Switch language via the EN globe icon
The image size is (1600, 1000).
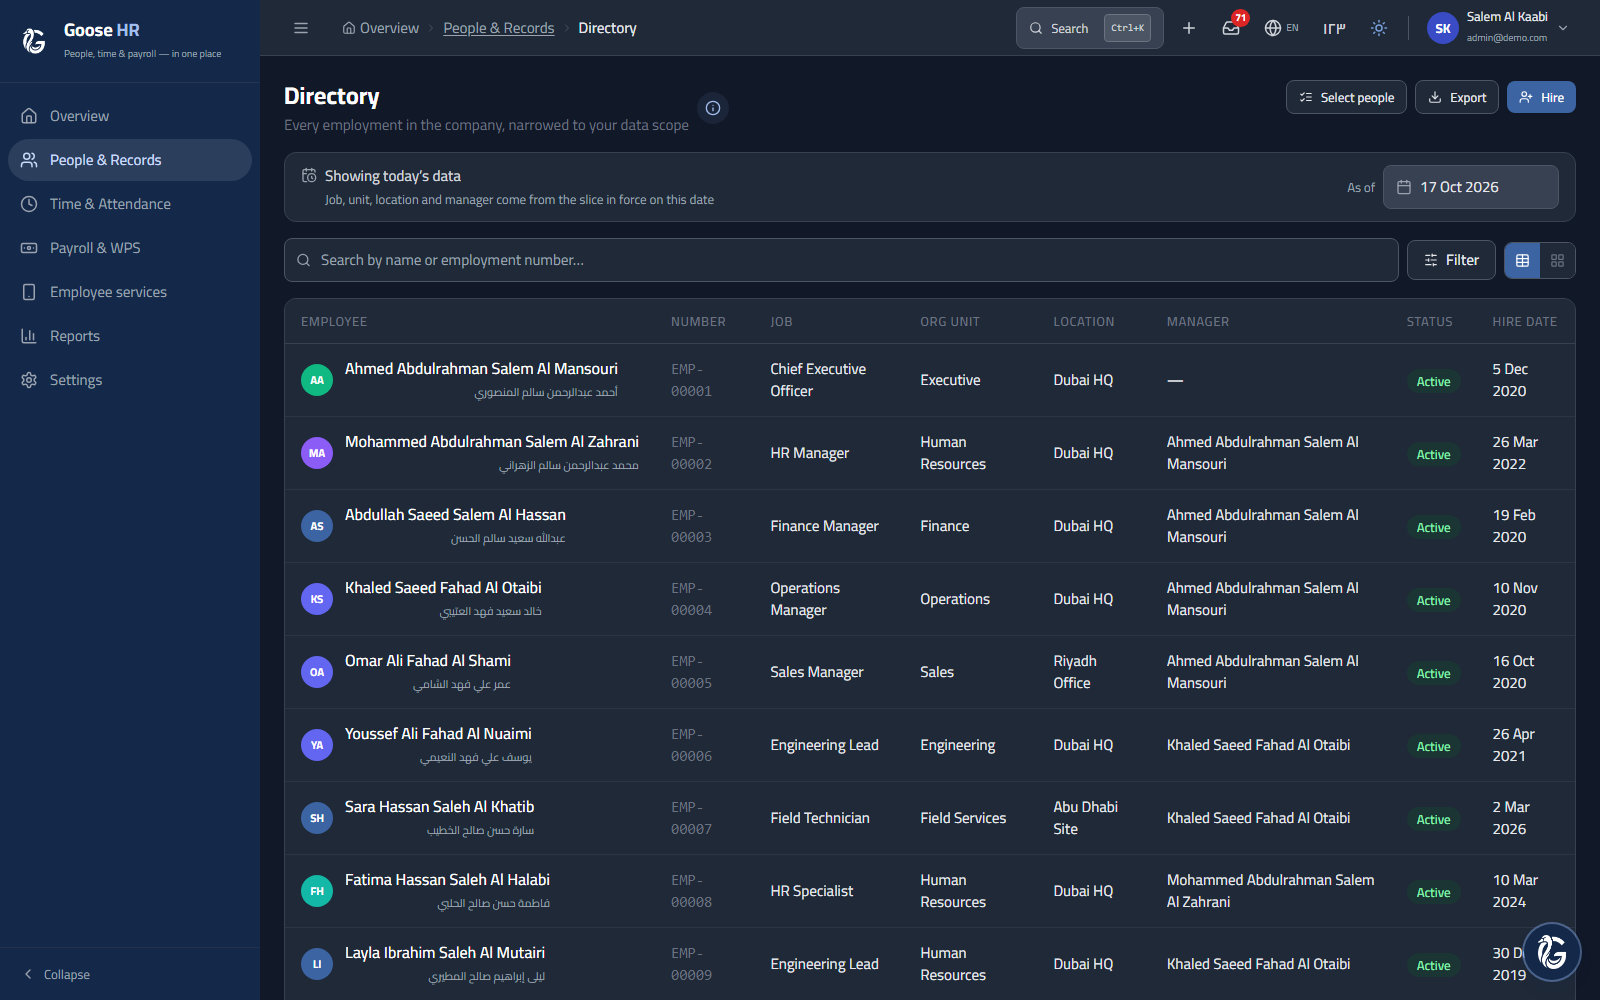tap(1281, 28)
